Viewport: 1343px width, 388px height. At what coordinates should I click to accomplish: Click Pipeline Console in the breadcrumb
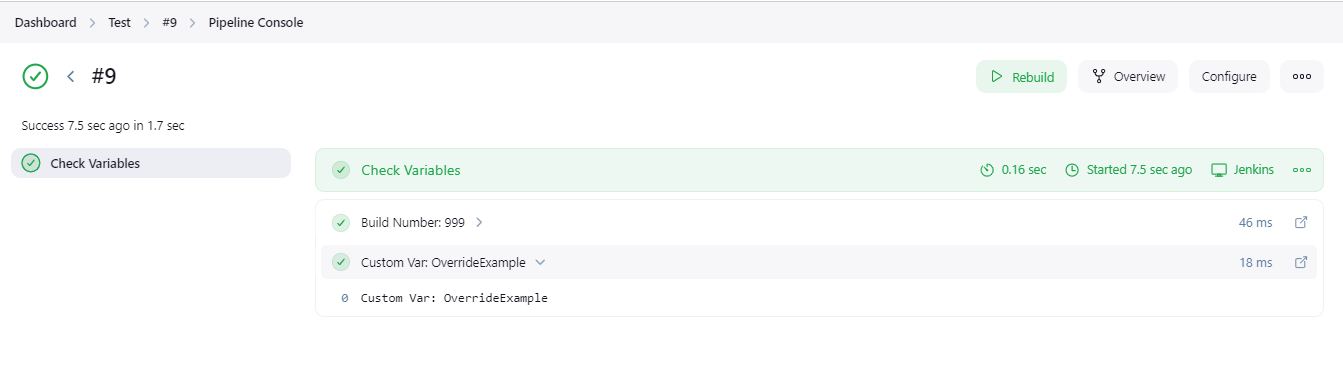point(256,22)
